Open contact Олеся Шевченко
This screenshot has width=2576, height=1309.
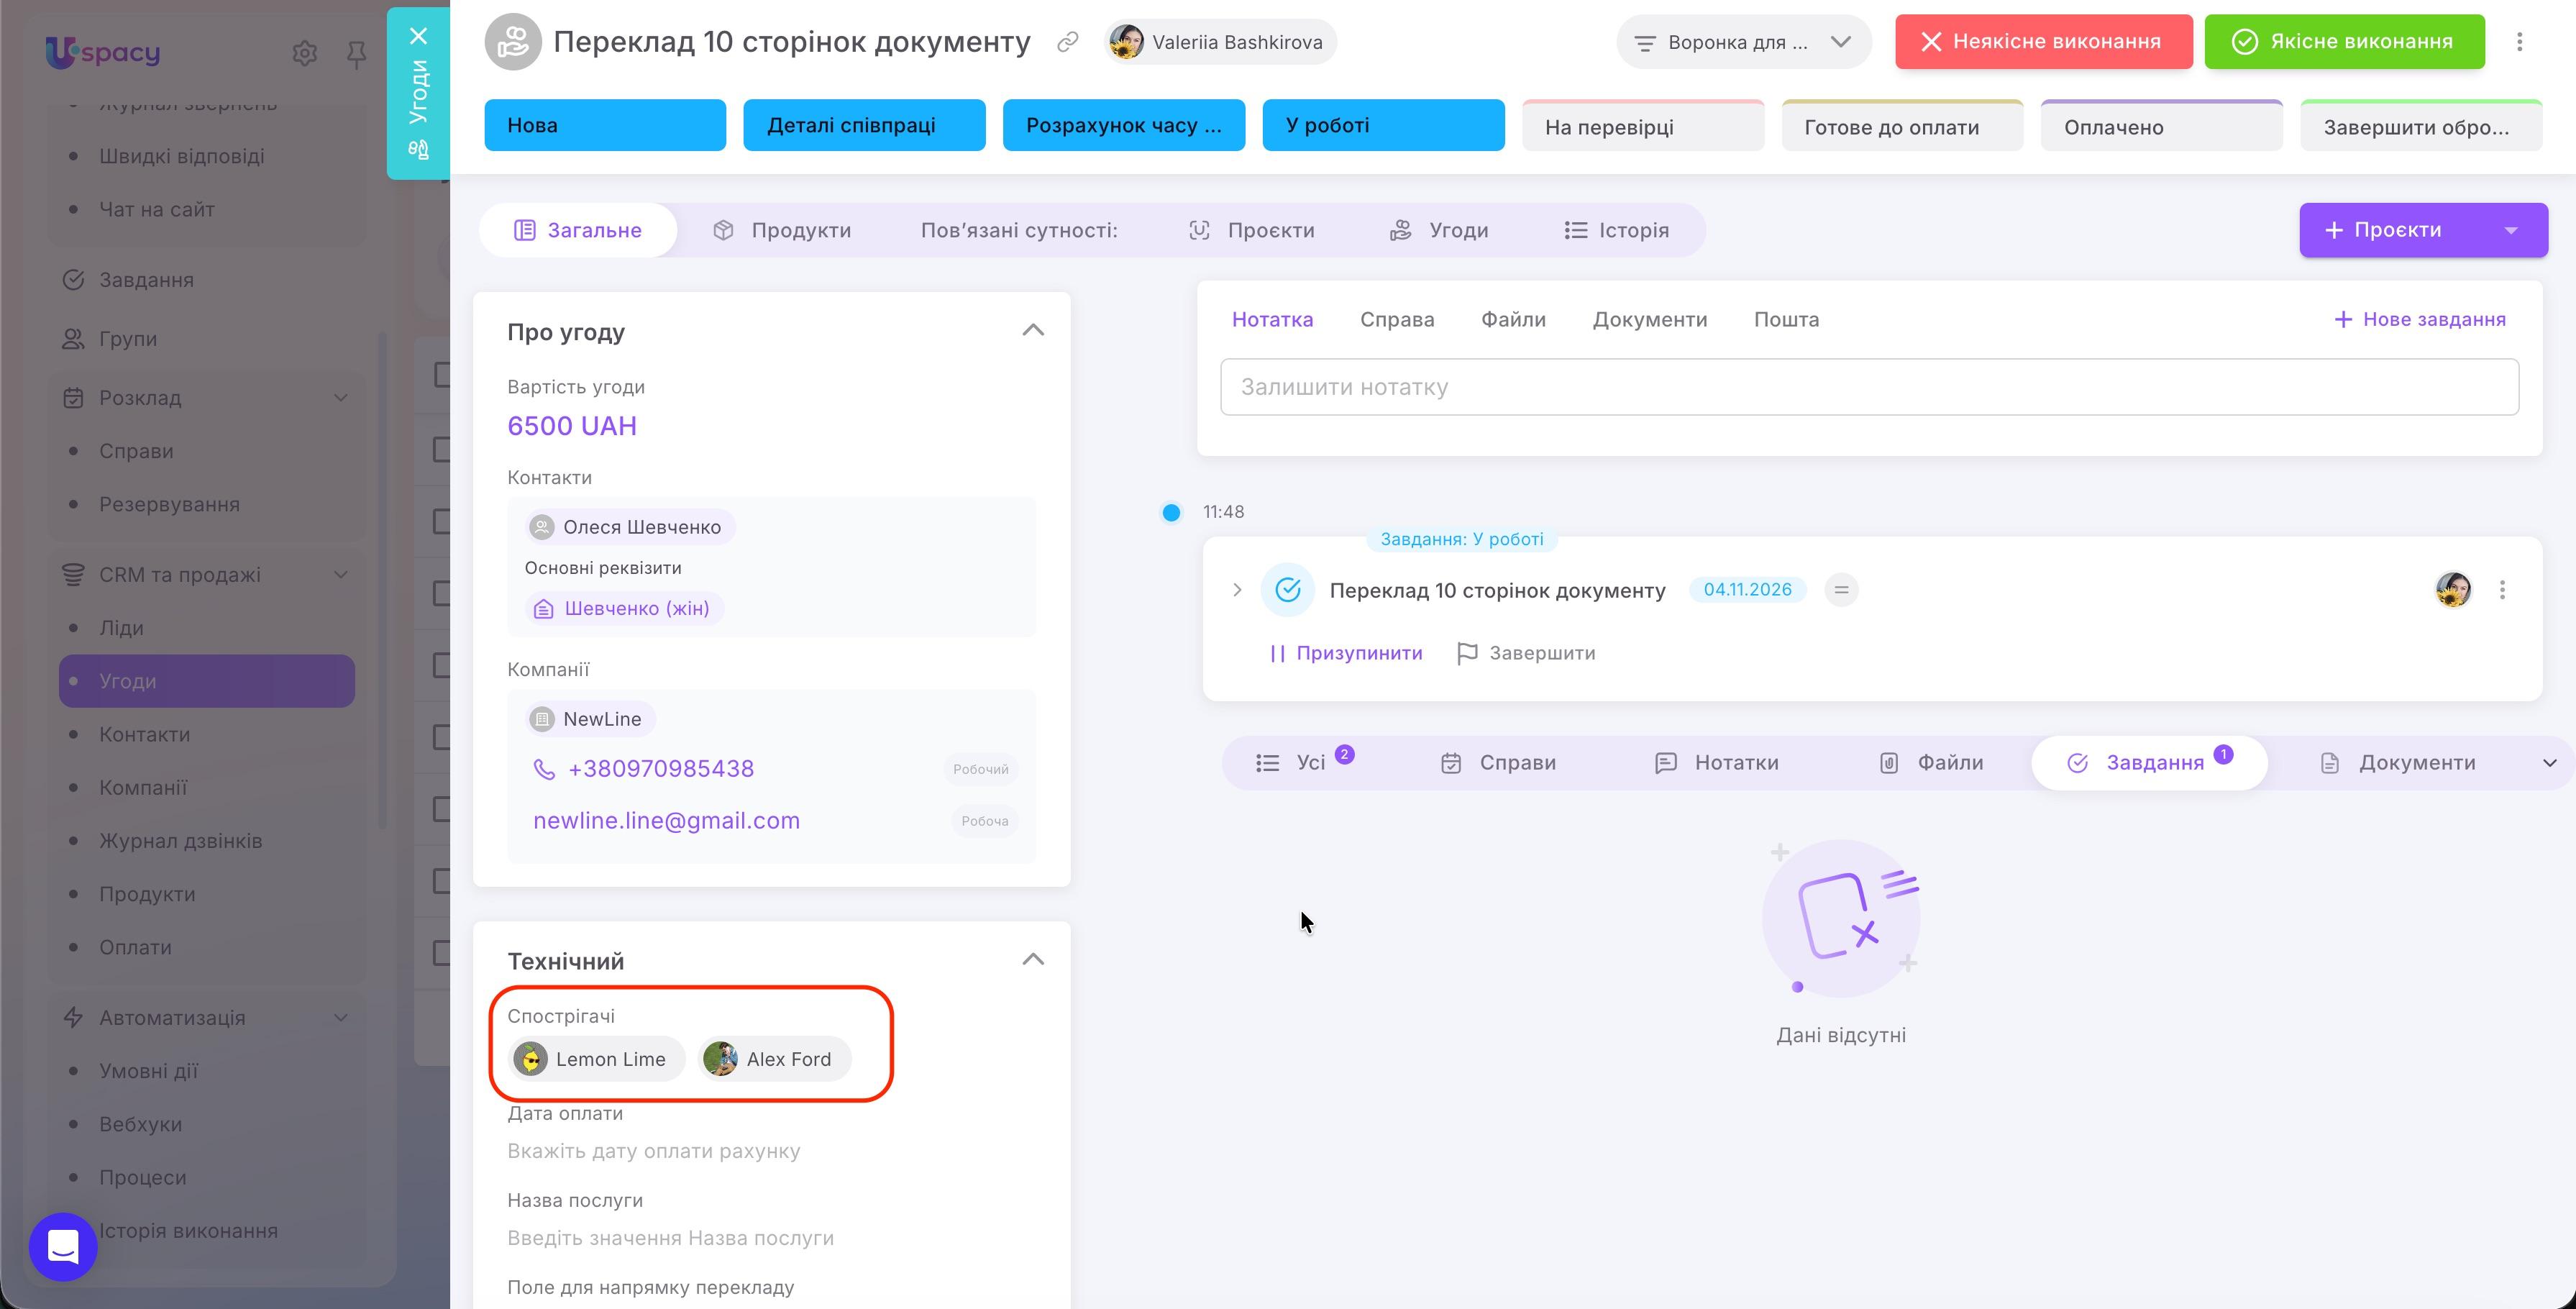[x=629, y=527]
